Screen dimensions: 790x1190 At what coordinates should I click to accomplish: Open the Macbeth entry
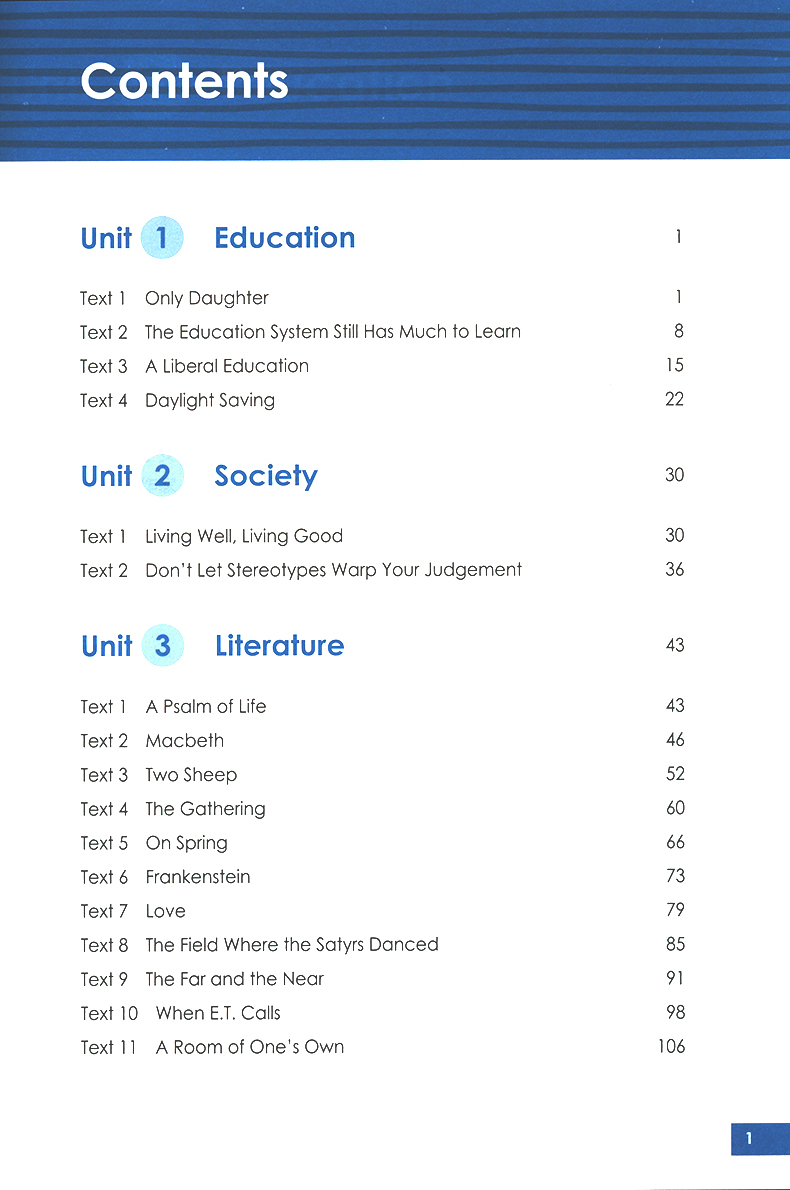(184, 741)
